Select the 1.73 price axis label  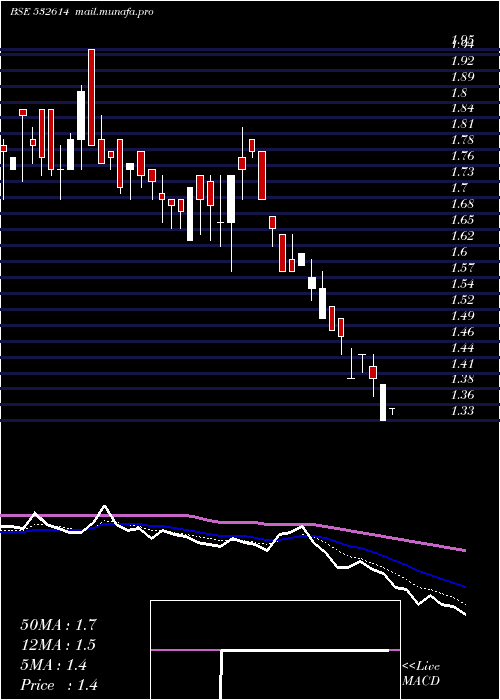pos(462,172)
